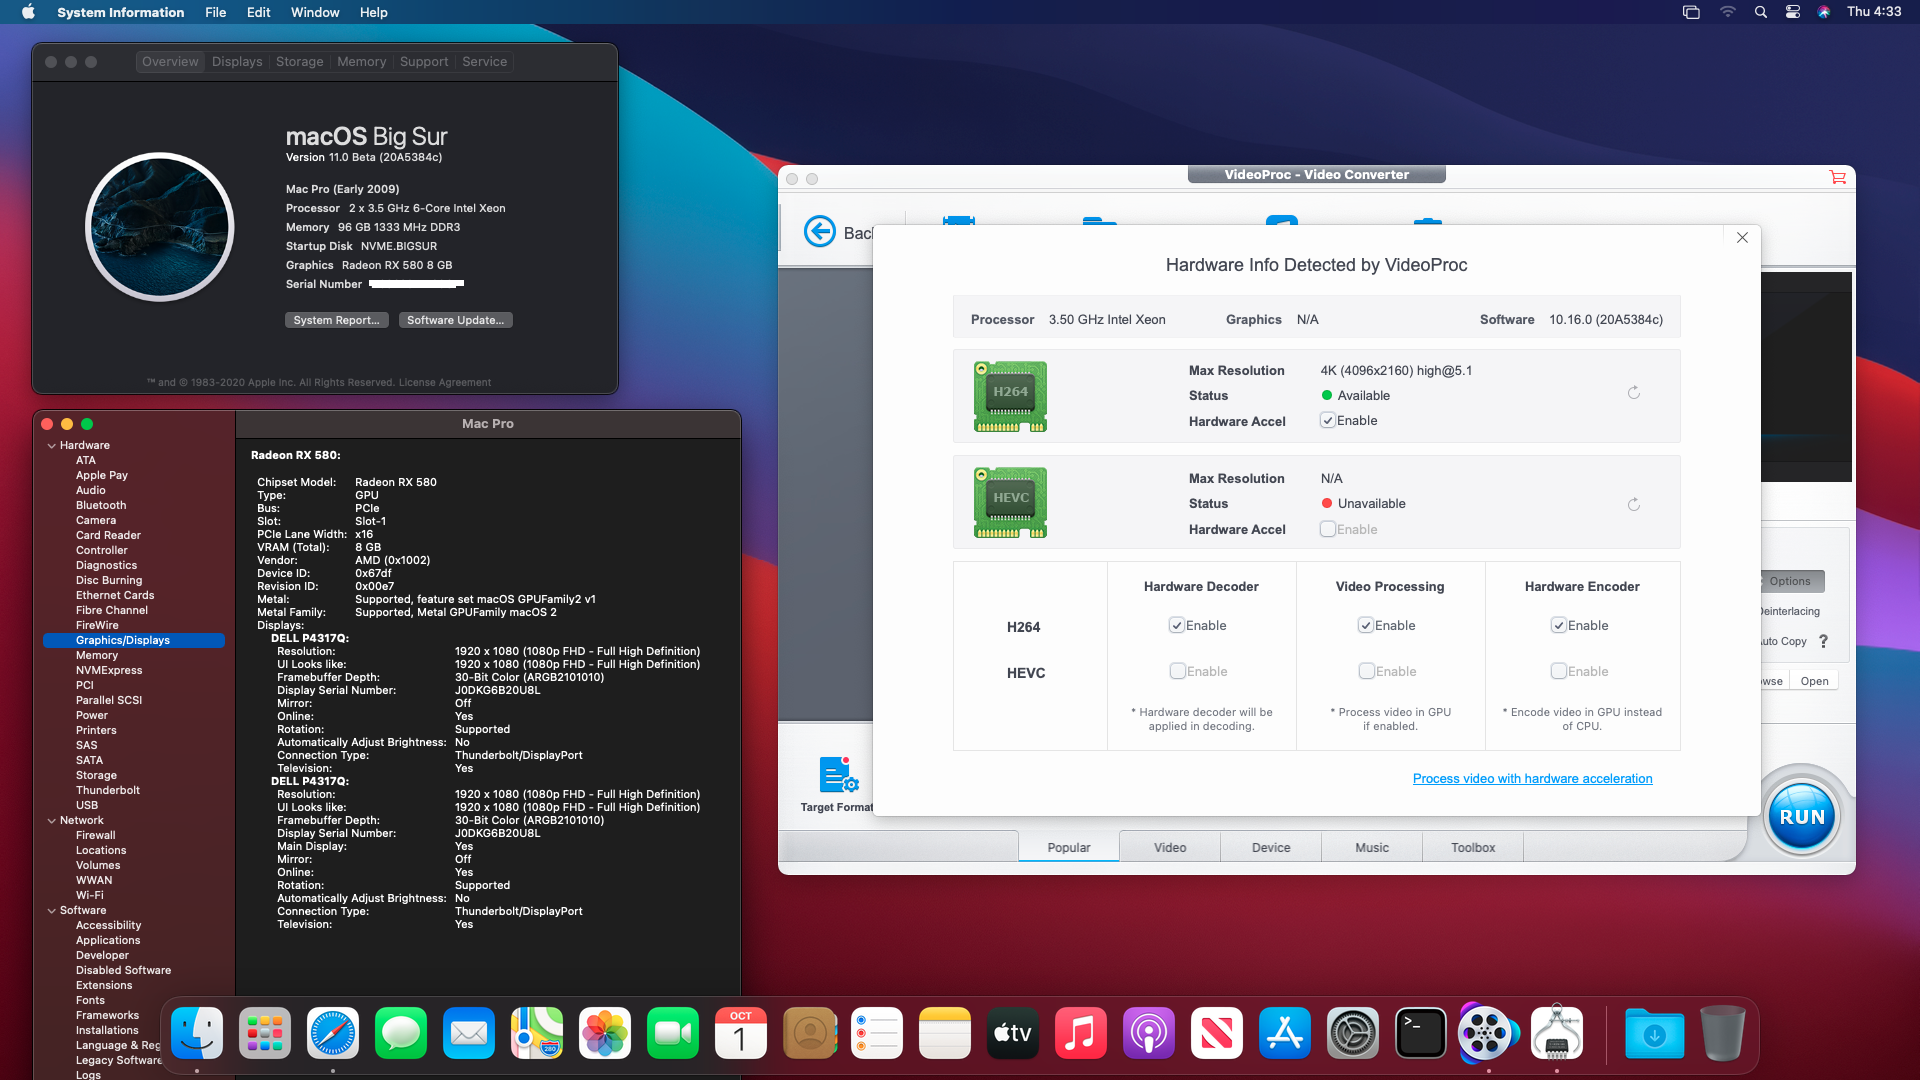The image size is (1920, 1080).
Task: Select Graphics/Displays in the sidebar
Action: click(134, 641)
